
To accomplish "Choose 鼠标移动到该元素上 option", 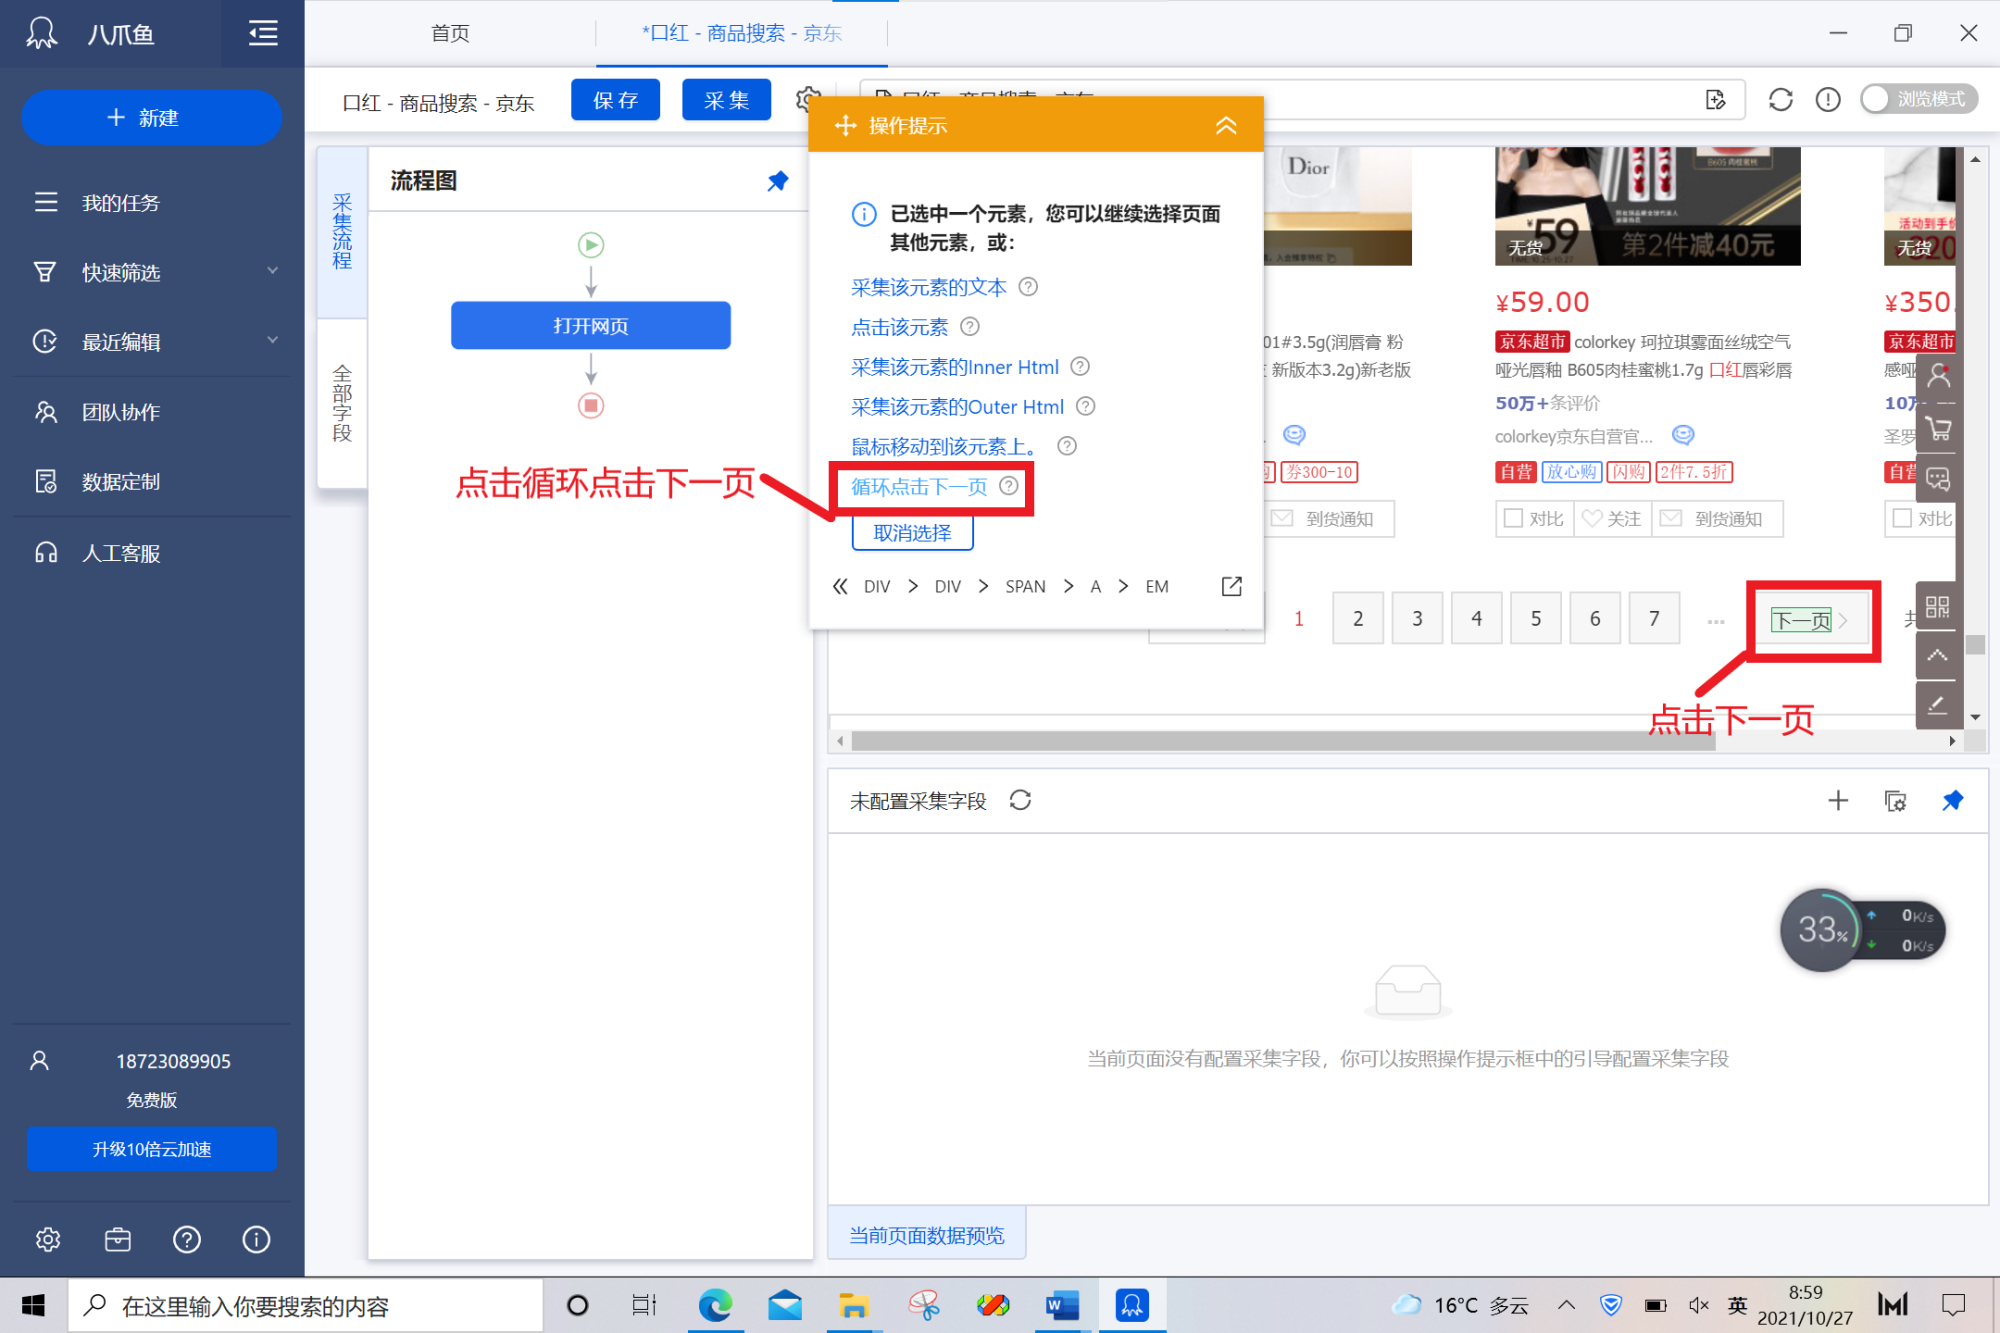I will (945, 446).
